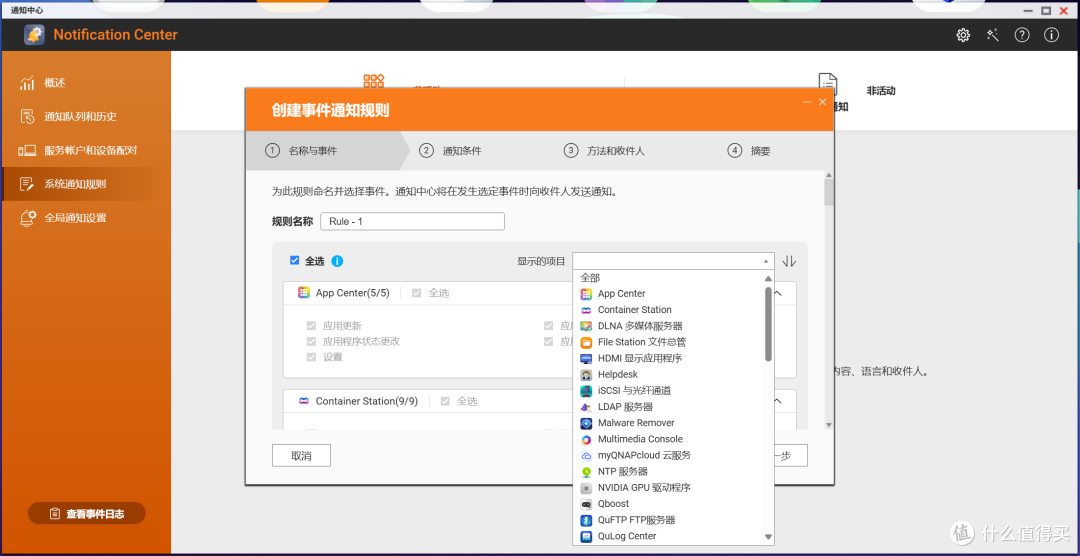Toggle App Center 全选 checkbox

(x=417, y=293)
